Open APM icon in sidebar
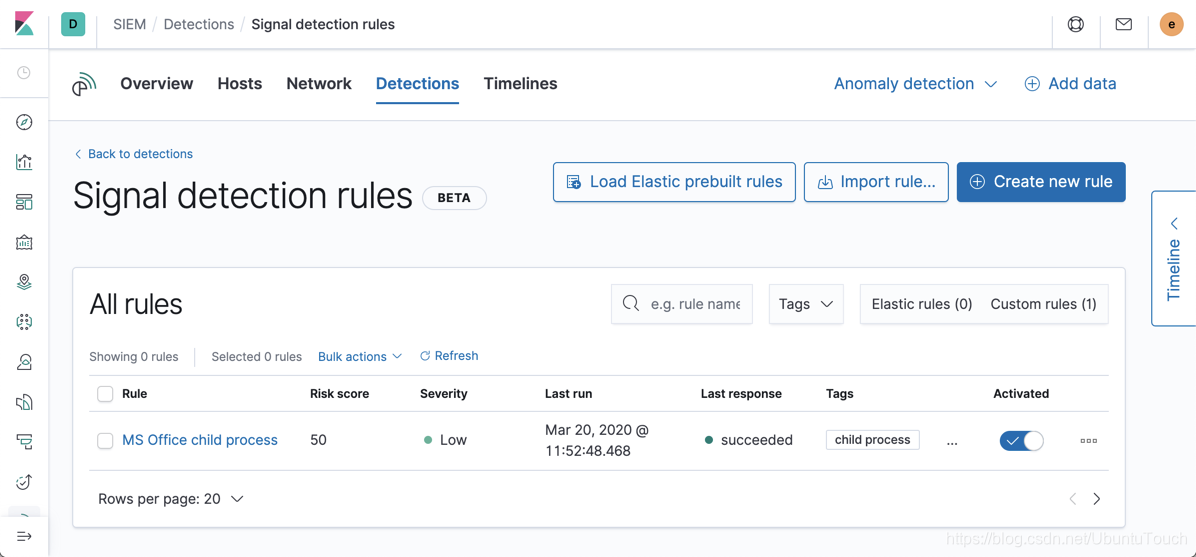Viewport: 1196px width, 557px height. [x=24, y=442]
